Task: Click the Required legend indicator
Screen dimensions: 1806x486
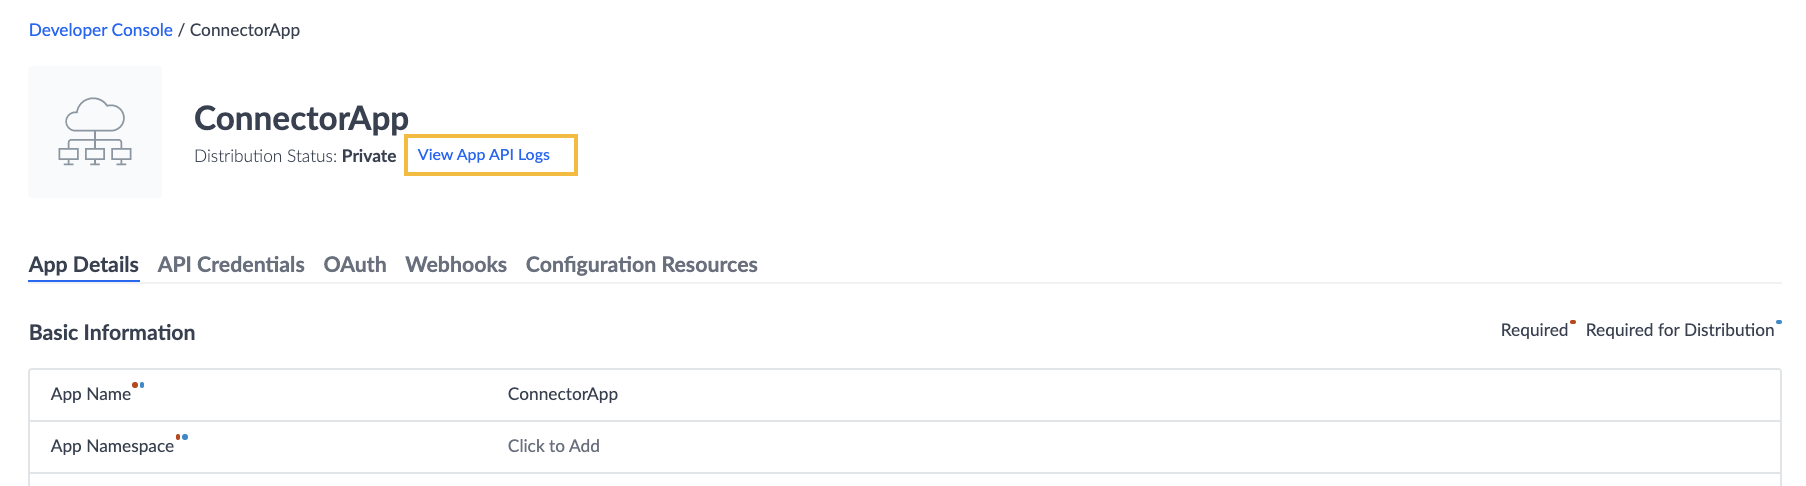Action: pyautogui.click(x=1535, y=330)
